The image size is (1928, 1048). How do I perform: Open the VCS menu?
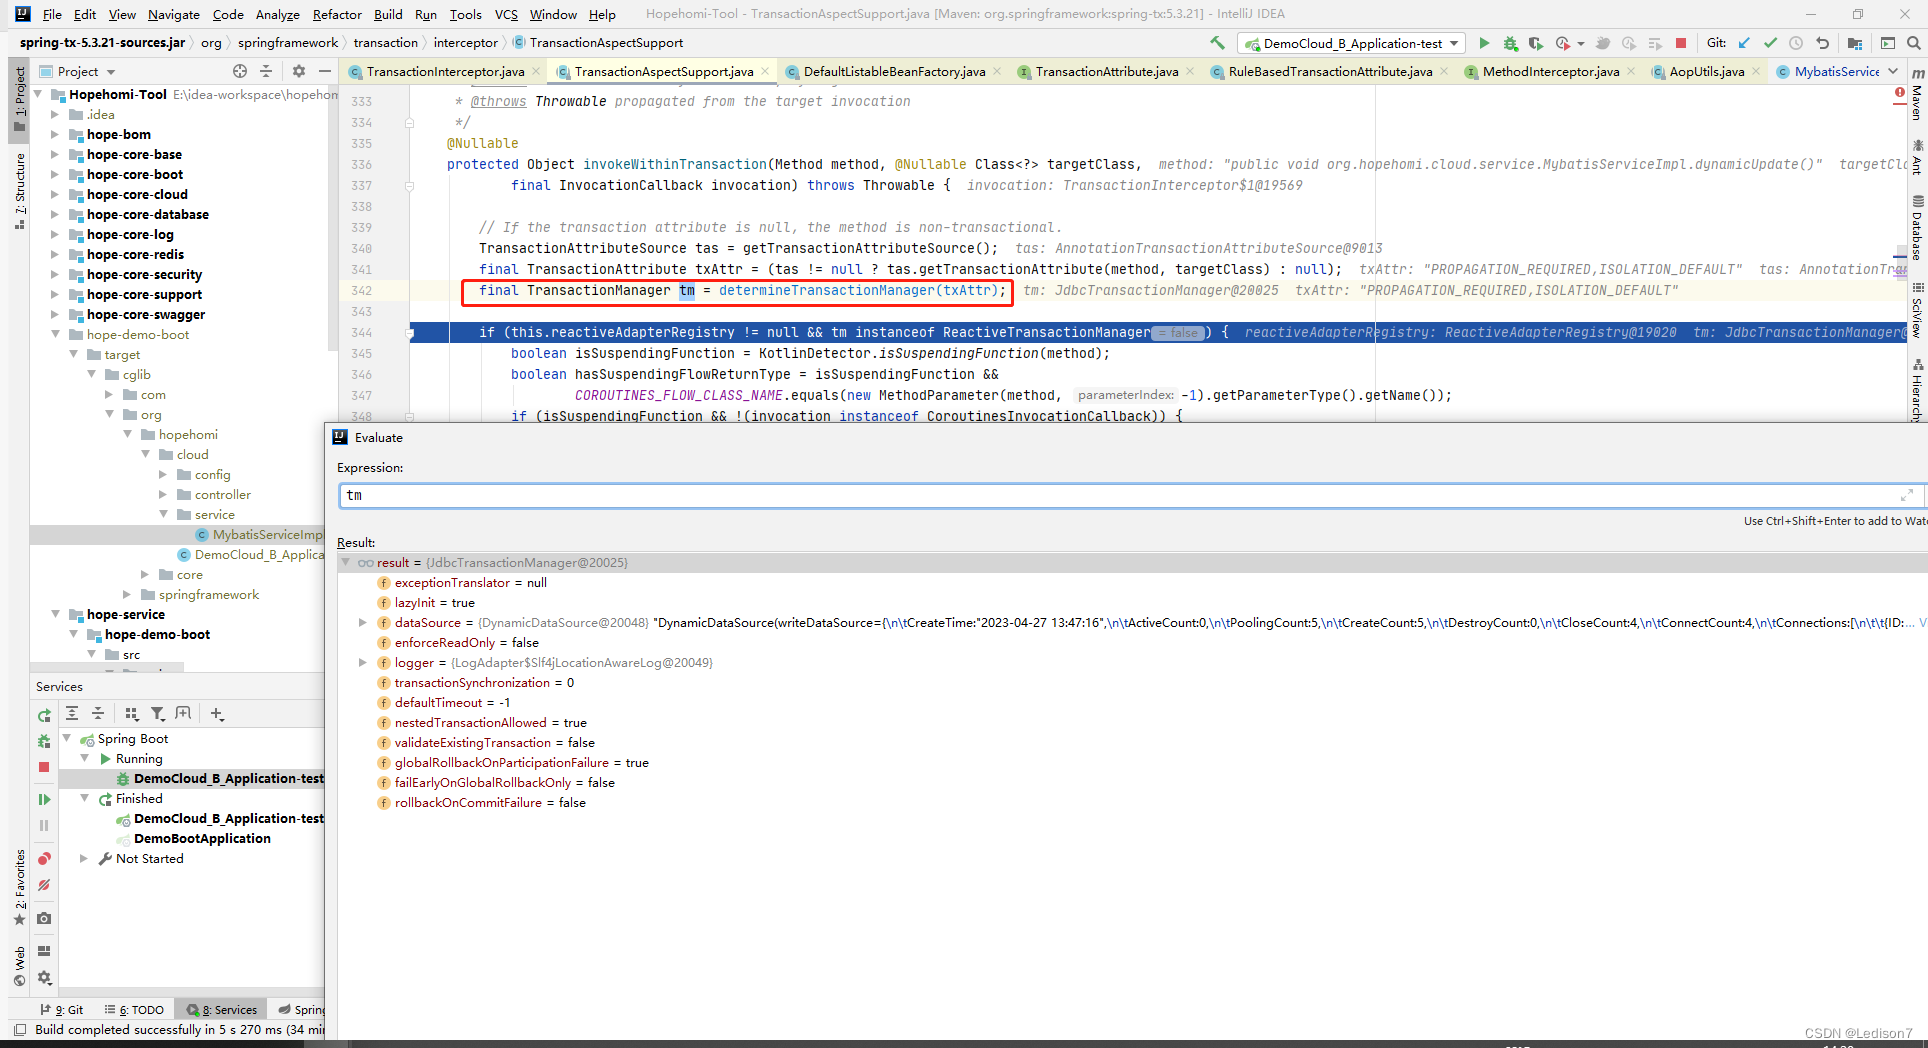pos(506,14)
